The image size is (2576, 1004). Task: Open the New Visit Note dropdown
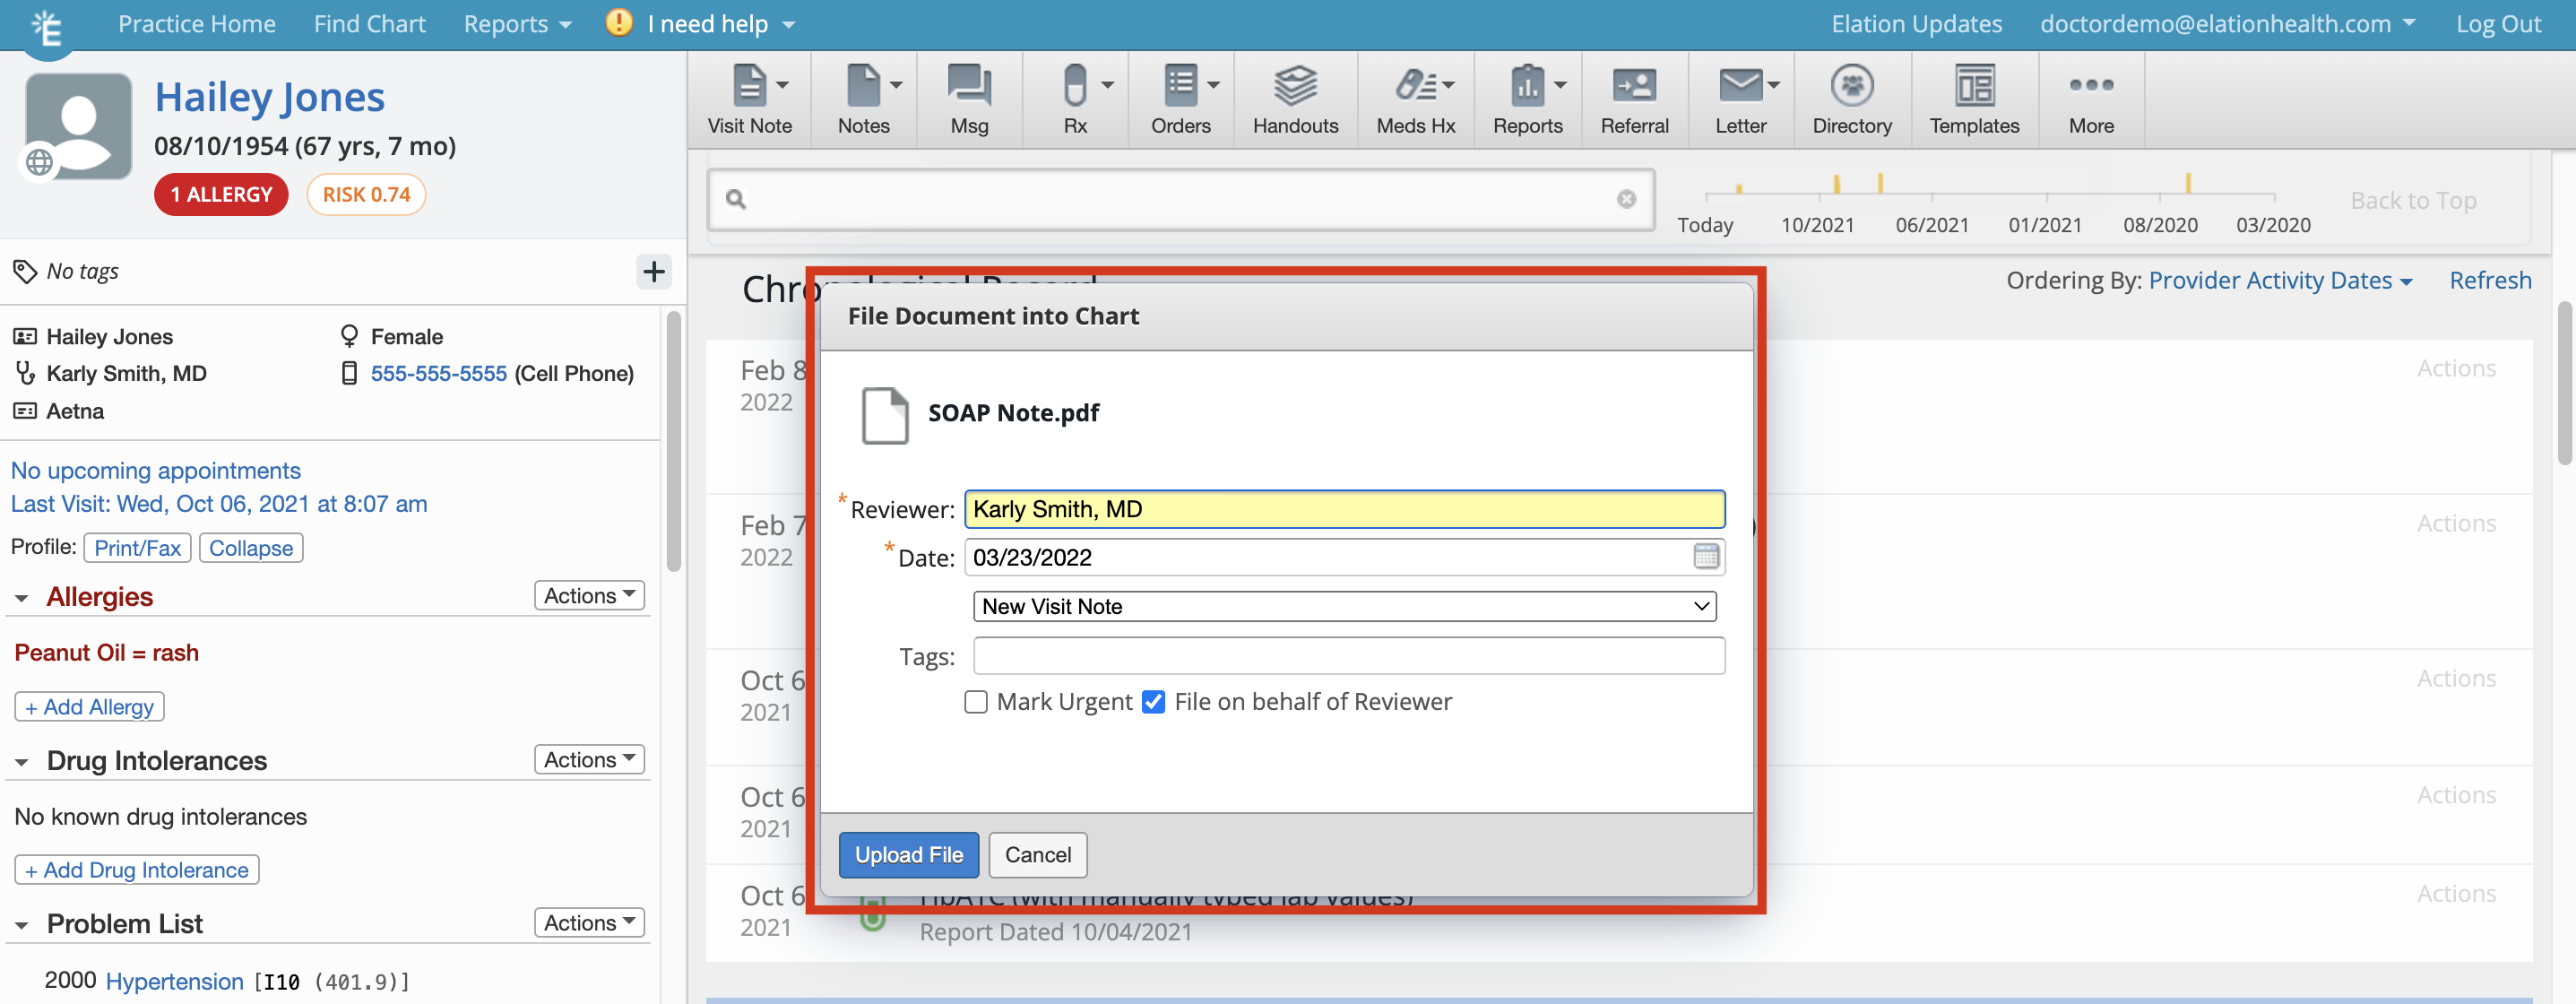tap(1343, 605)
